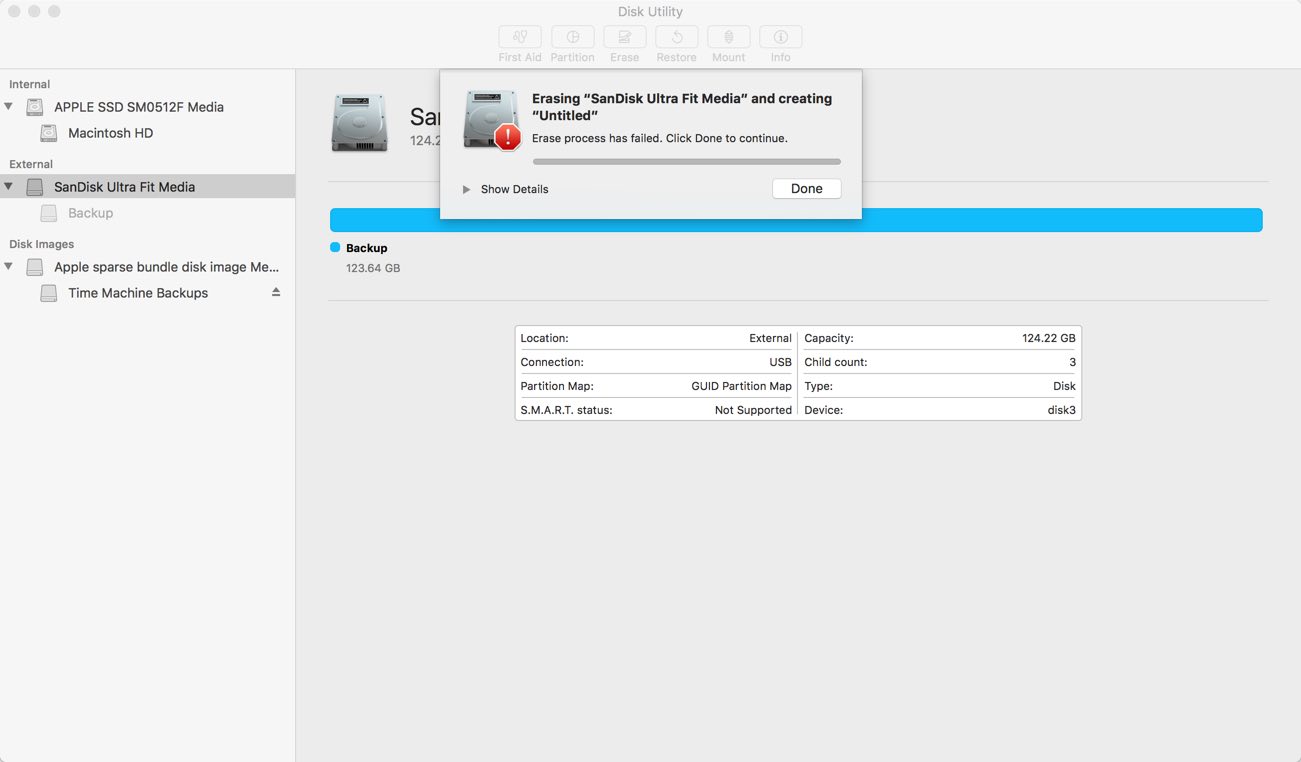Click the 123.64 GB partition size text
1301x762 pixels.
coord(373,268)
